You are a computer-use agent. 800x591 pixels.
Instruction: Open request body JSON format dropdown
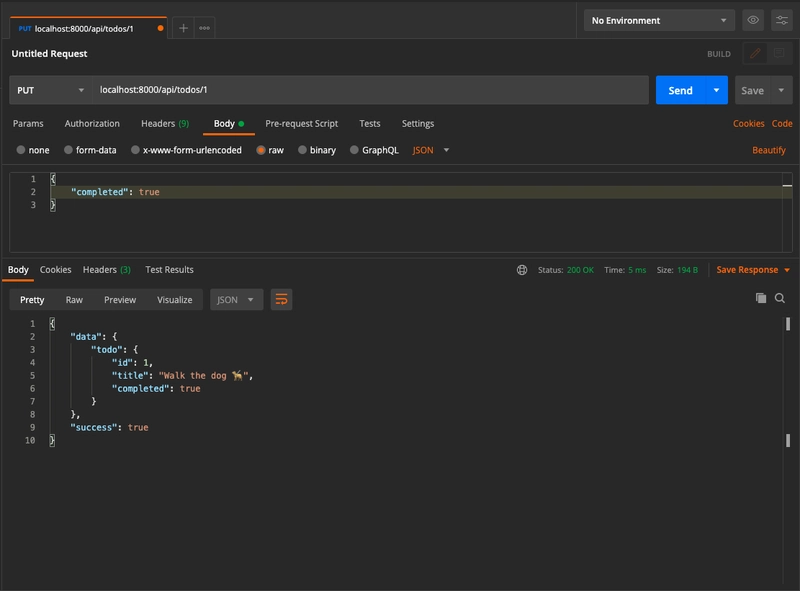pos(431,150)
